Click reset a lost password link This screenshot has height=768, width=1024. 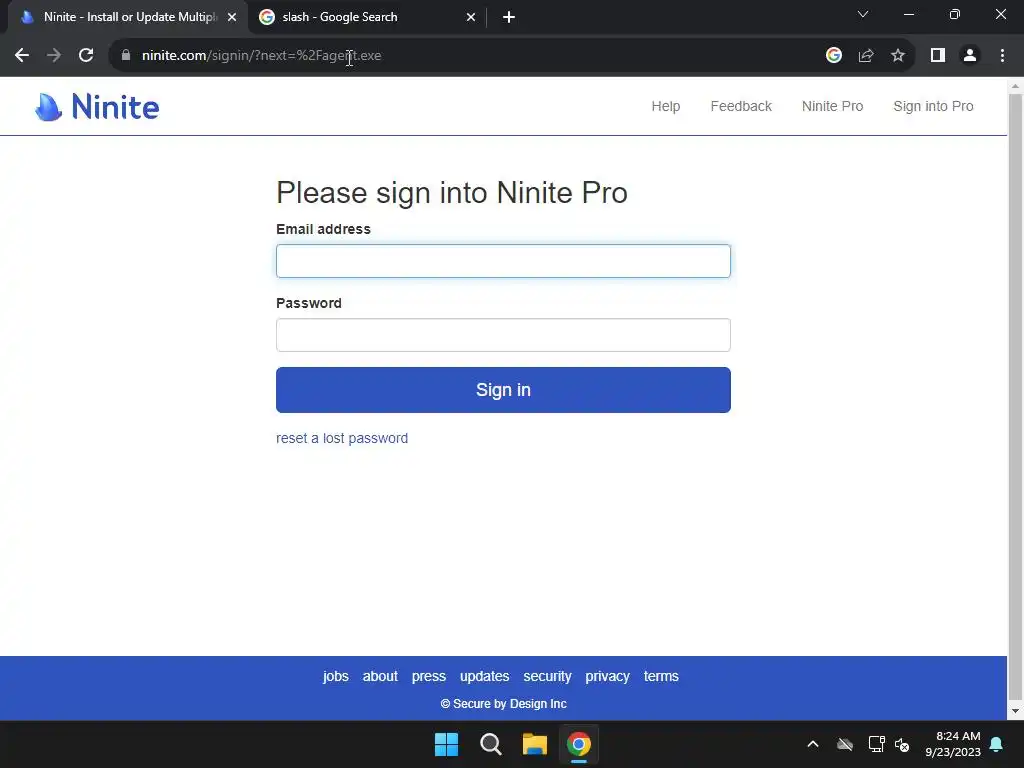pyautogui.click(x=342, y=438)
